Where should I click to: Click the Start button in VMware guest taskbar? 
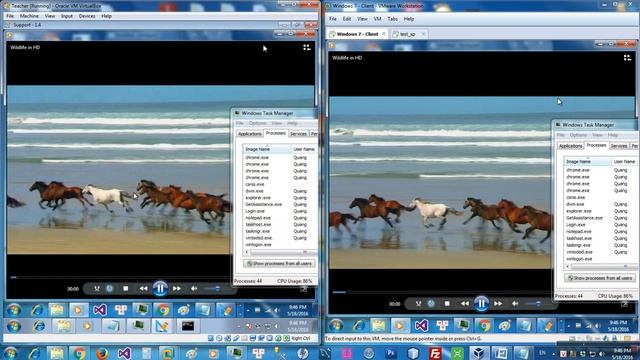click(336, 325)
